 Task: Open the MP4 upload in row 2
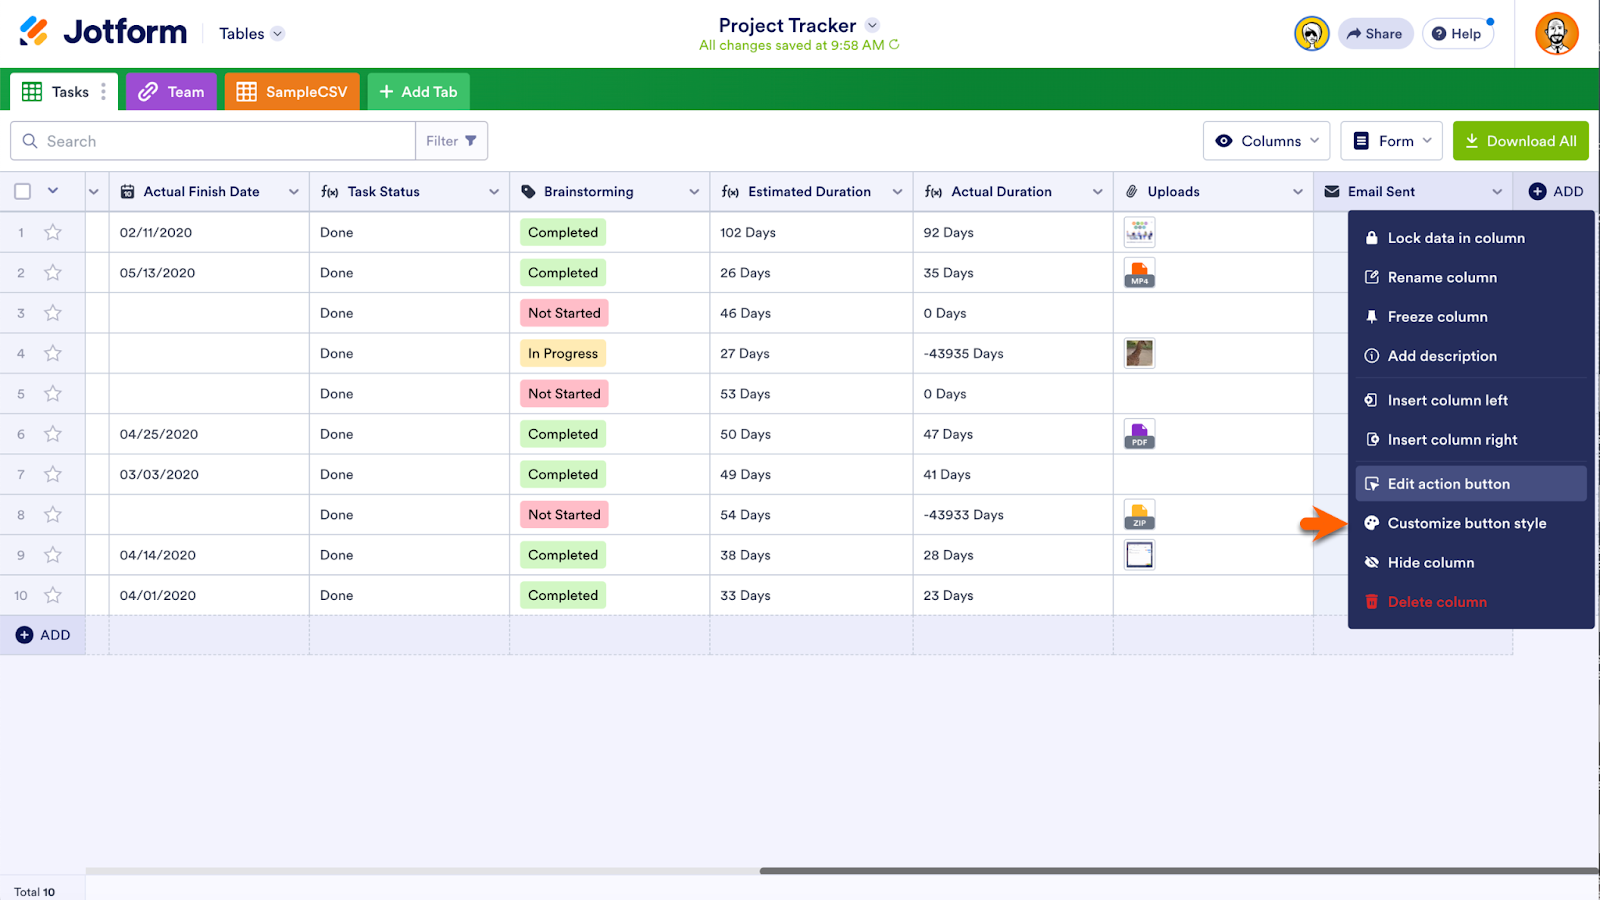pyautogui.click(x=1139, y=273)
